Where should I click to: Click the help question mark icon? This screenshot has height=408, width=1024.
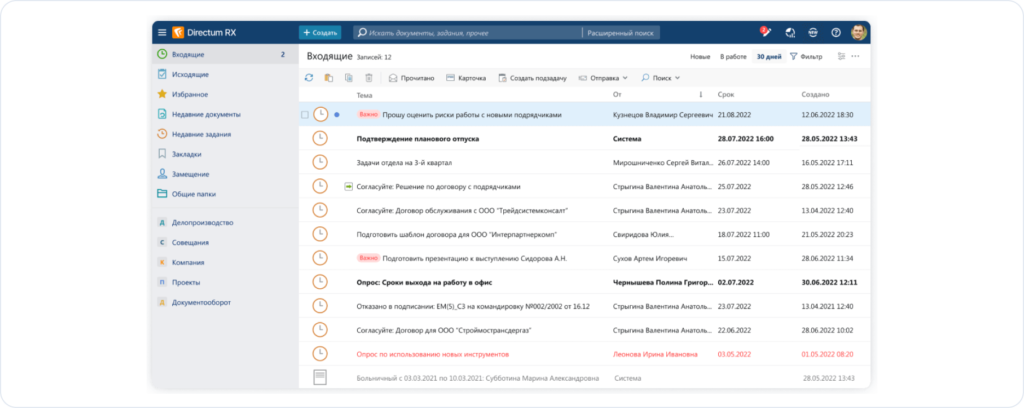836,32
